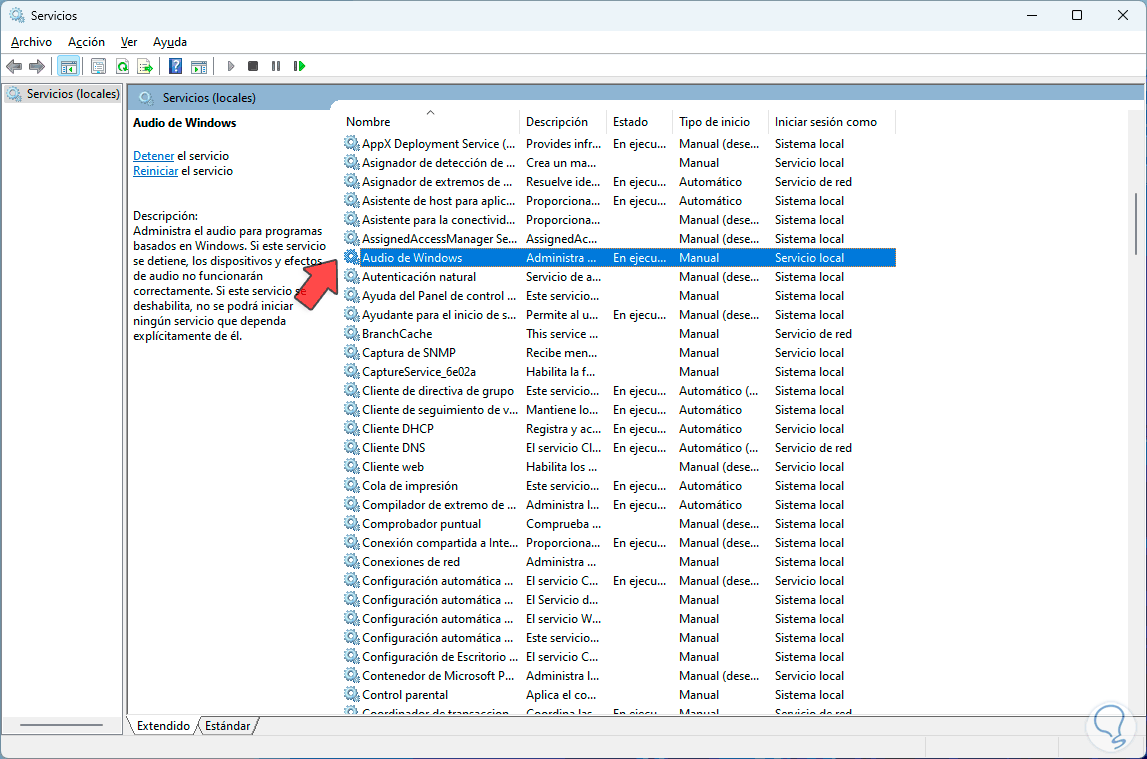Select Cliente de directiva de grupo service
This screenshot has height=759, width=1147.
tap(620, 390)
